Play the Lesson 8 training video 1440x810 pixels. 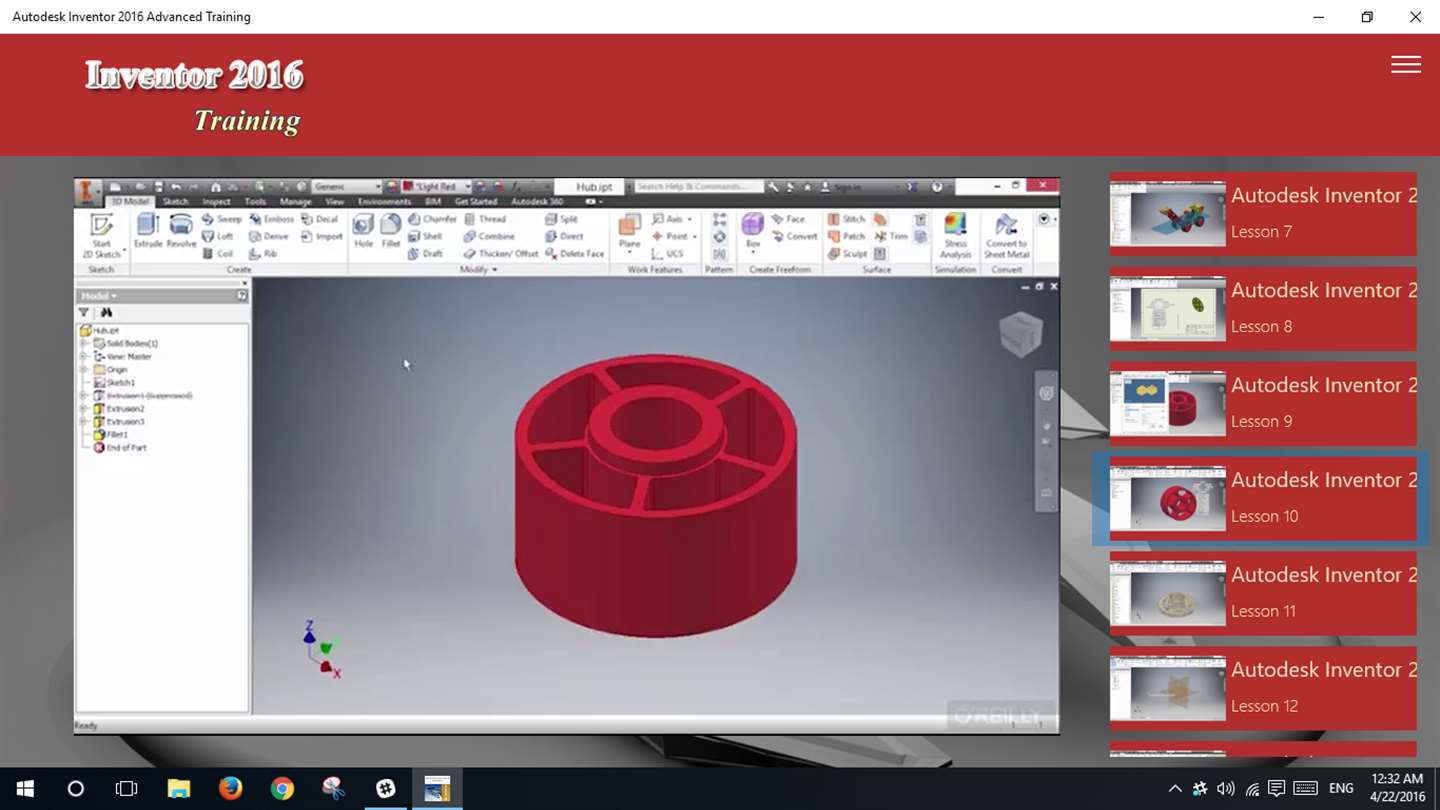1263,309
